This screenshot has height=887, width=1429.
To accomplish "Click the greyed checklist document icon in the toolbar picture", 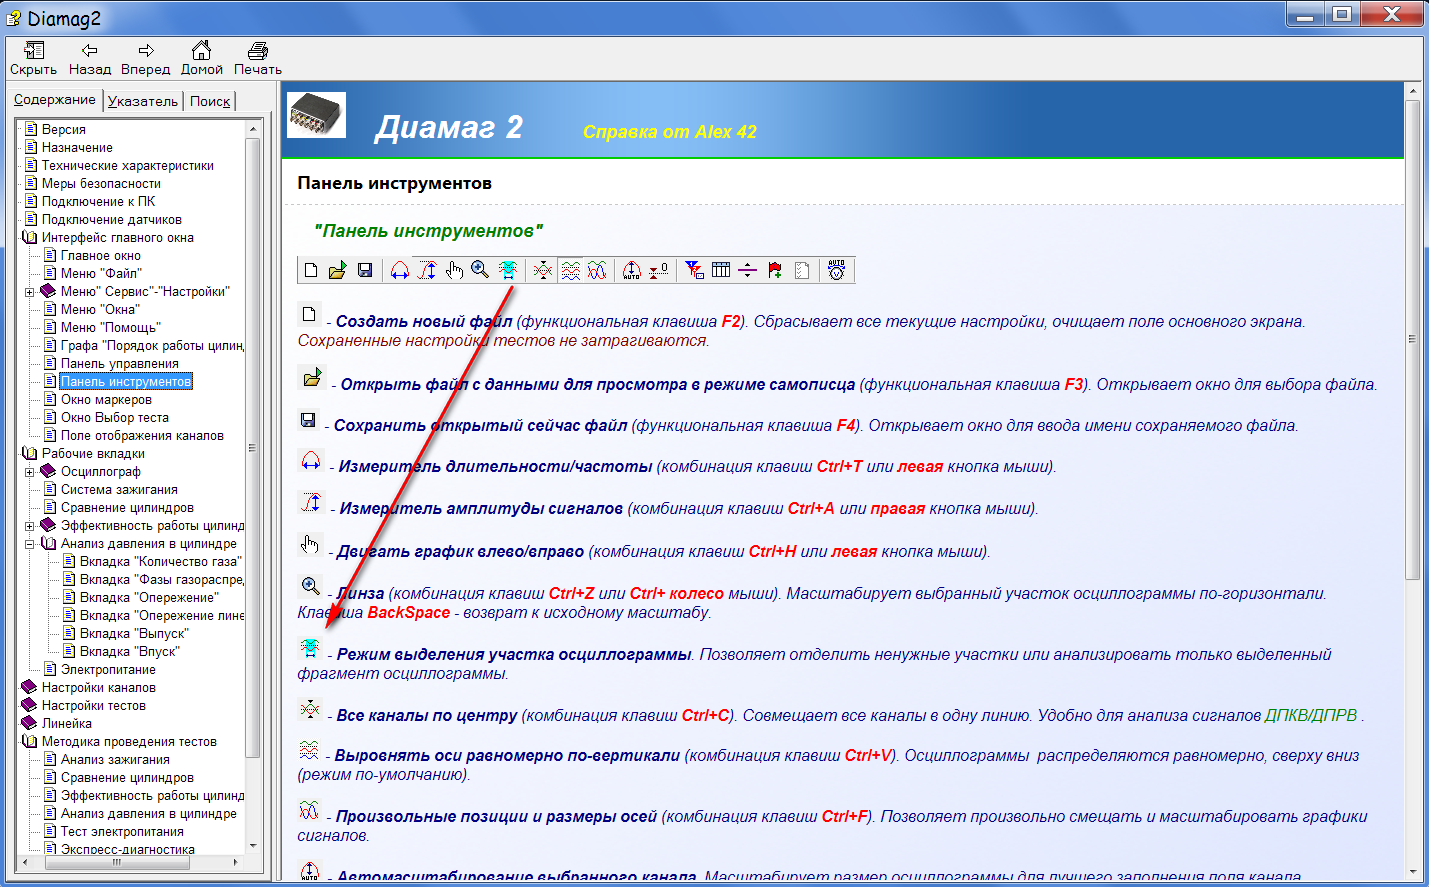I will [x=802, y=270].
